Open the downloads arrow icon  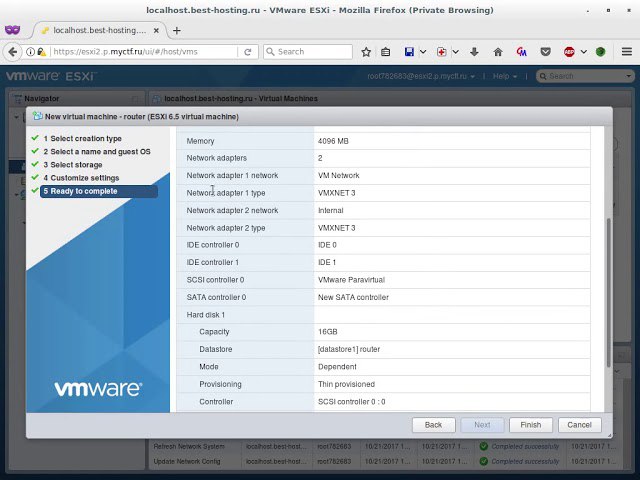point(474,52)
